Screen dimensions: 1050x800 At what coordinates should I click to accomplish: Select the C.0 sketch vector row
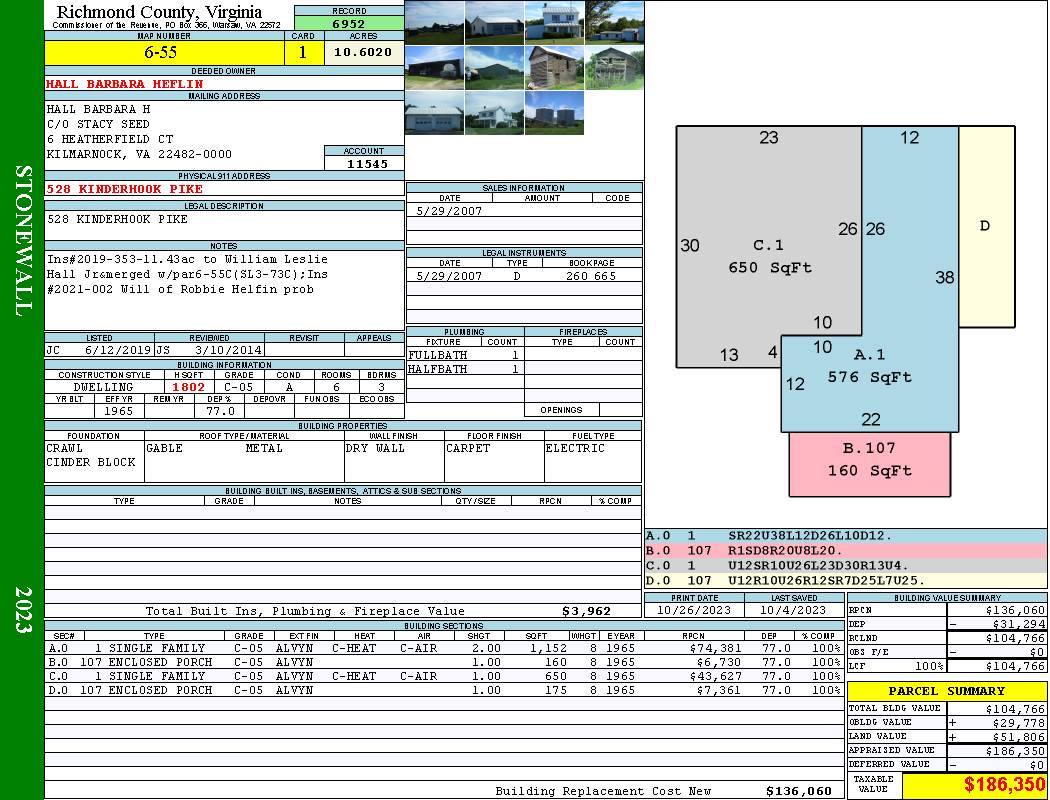pos(846,565)
